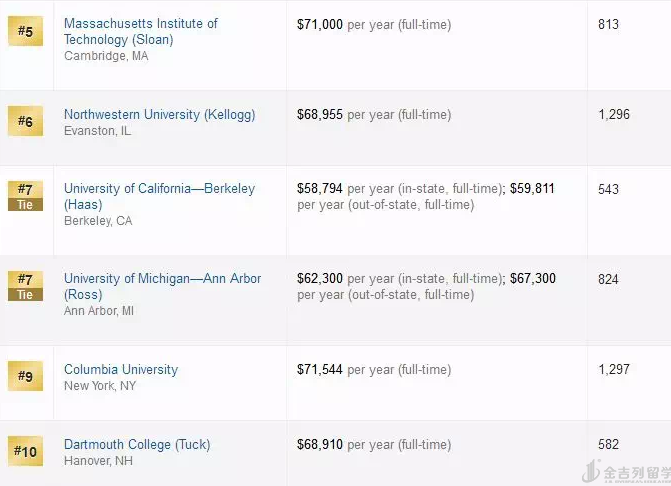Click the $71,000 tuition for MIT Sloan
671x486 pixels.
click(320, 24)
